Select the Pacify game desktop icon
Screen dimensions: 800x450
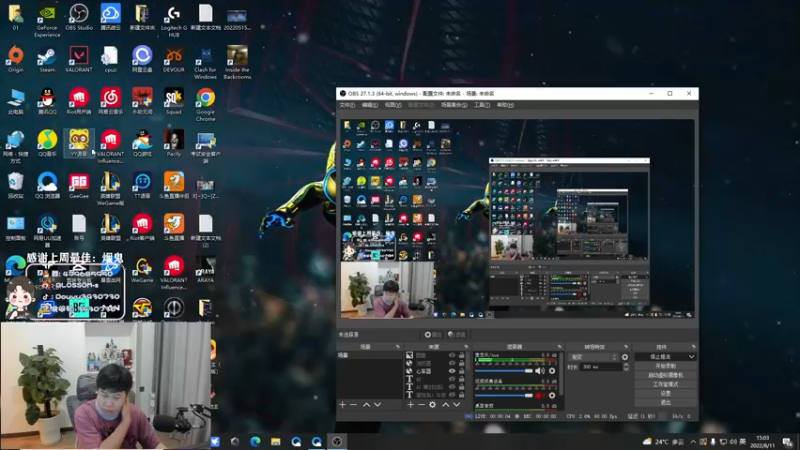pyautogui.click(x=173, y=143)
